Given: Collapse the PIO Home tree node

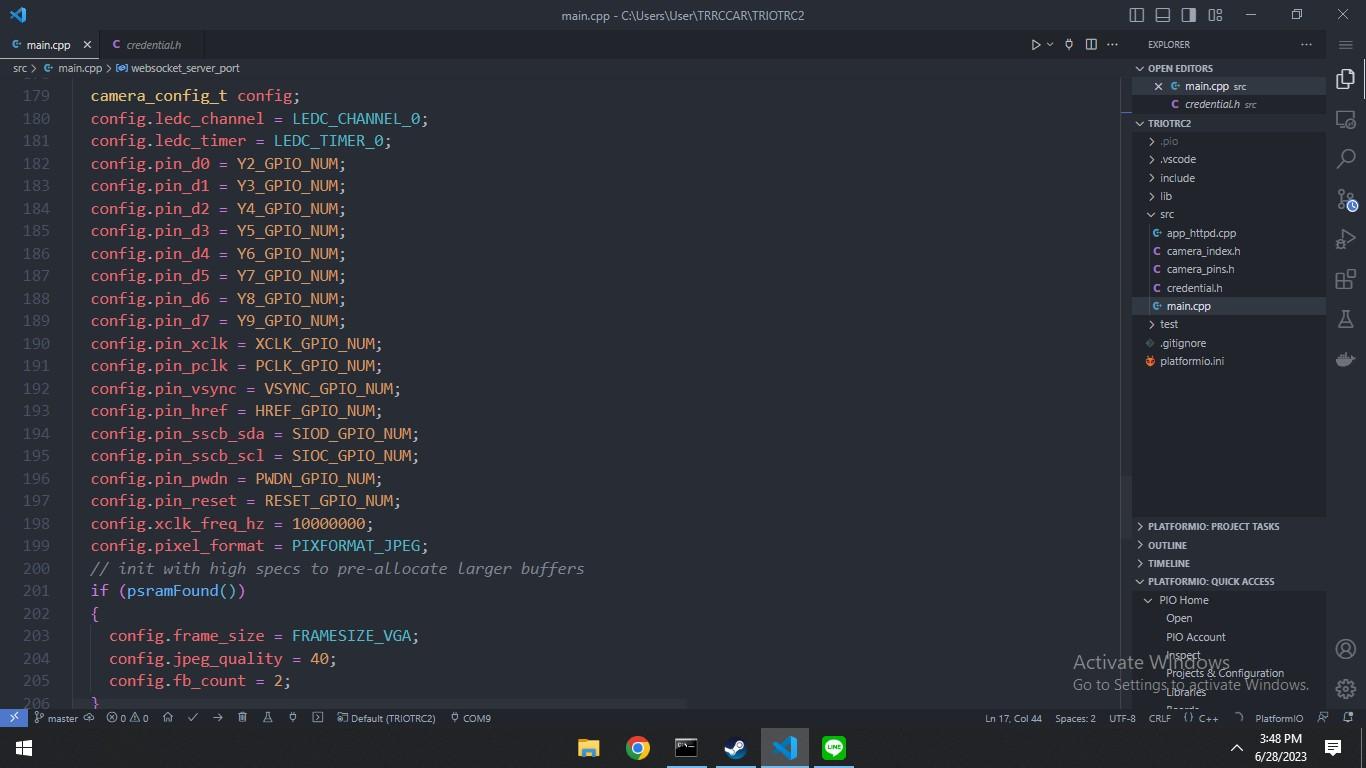Looking at the screenshot, I should [x=1229, y=600].
